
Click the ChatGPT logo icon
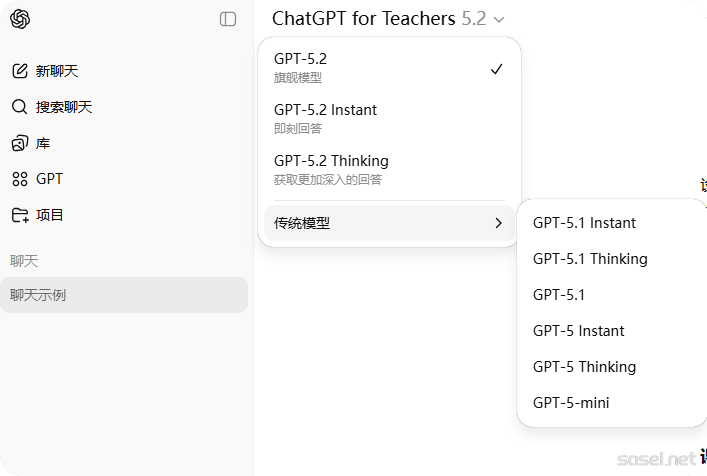[x=20, y=19]
